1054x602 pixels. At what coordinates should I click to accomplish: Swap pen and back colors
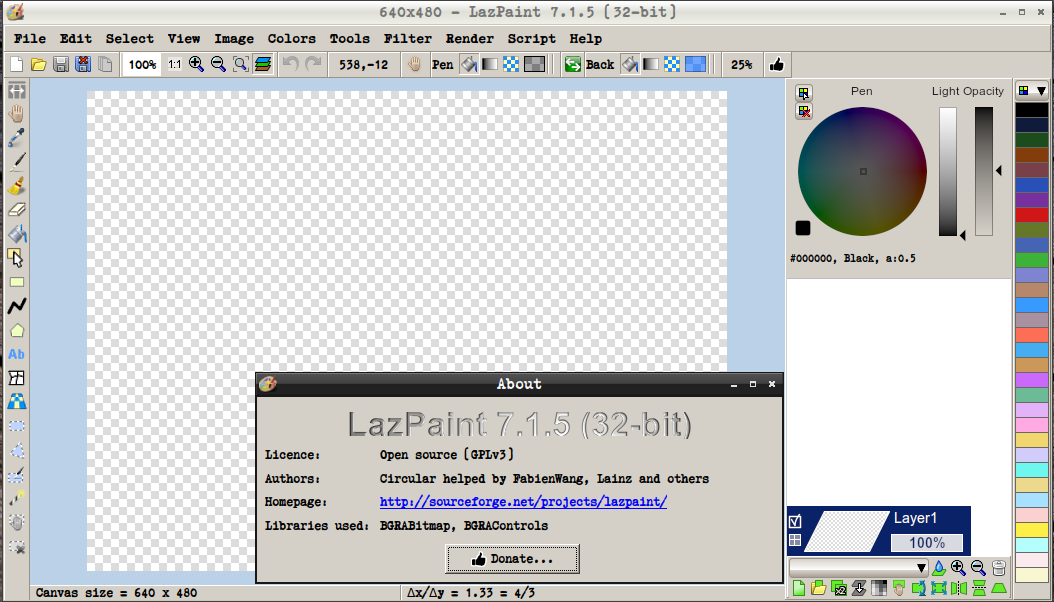click(x=573, y=64)
